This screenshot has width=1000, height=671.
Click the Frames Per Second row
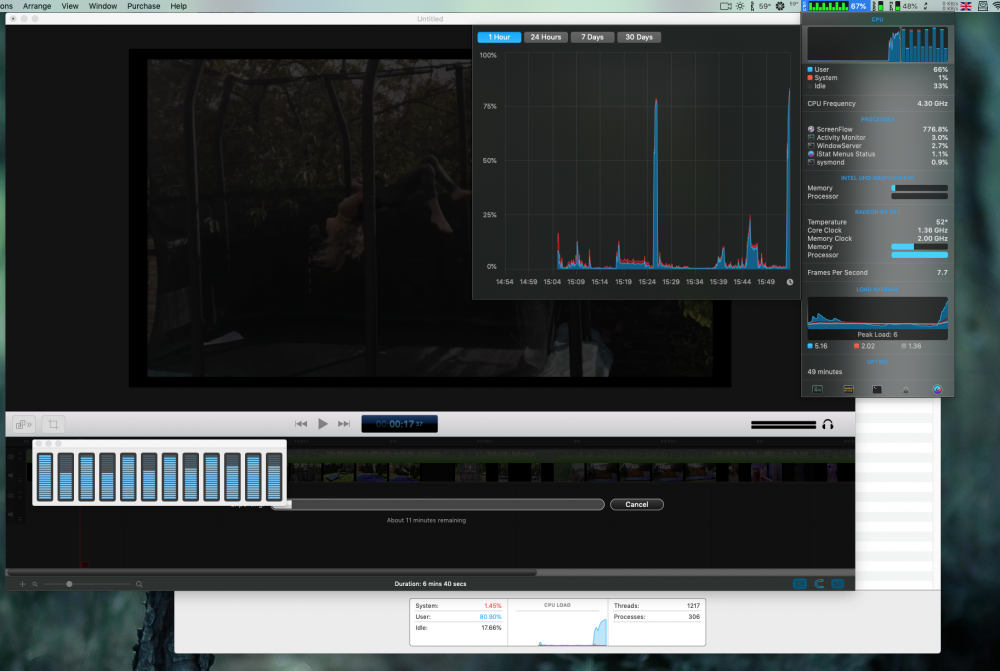(878, 272)
